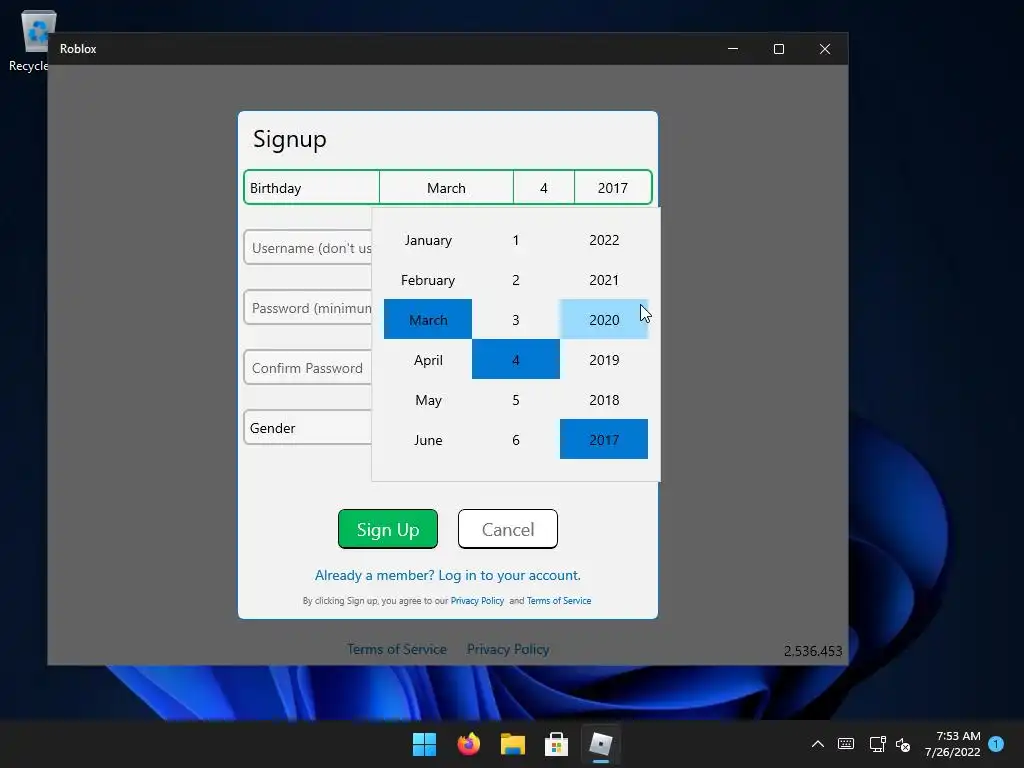Focus the Username input field

coord(308,248)
